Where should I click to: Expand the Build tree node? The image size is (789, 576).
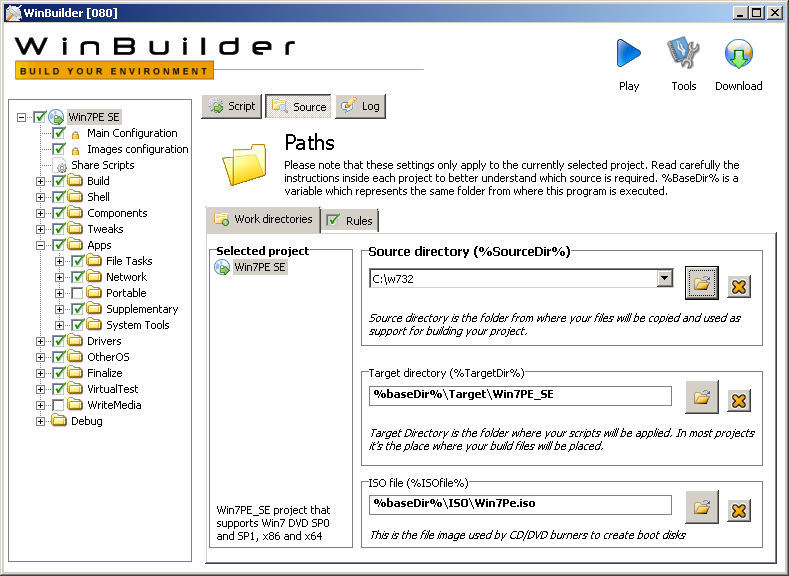point(40,181)
